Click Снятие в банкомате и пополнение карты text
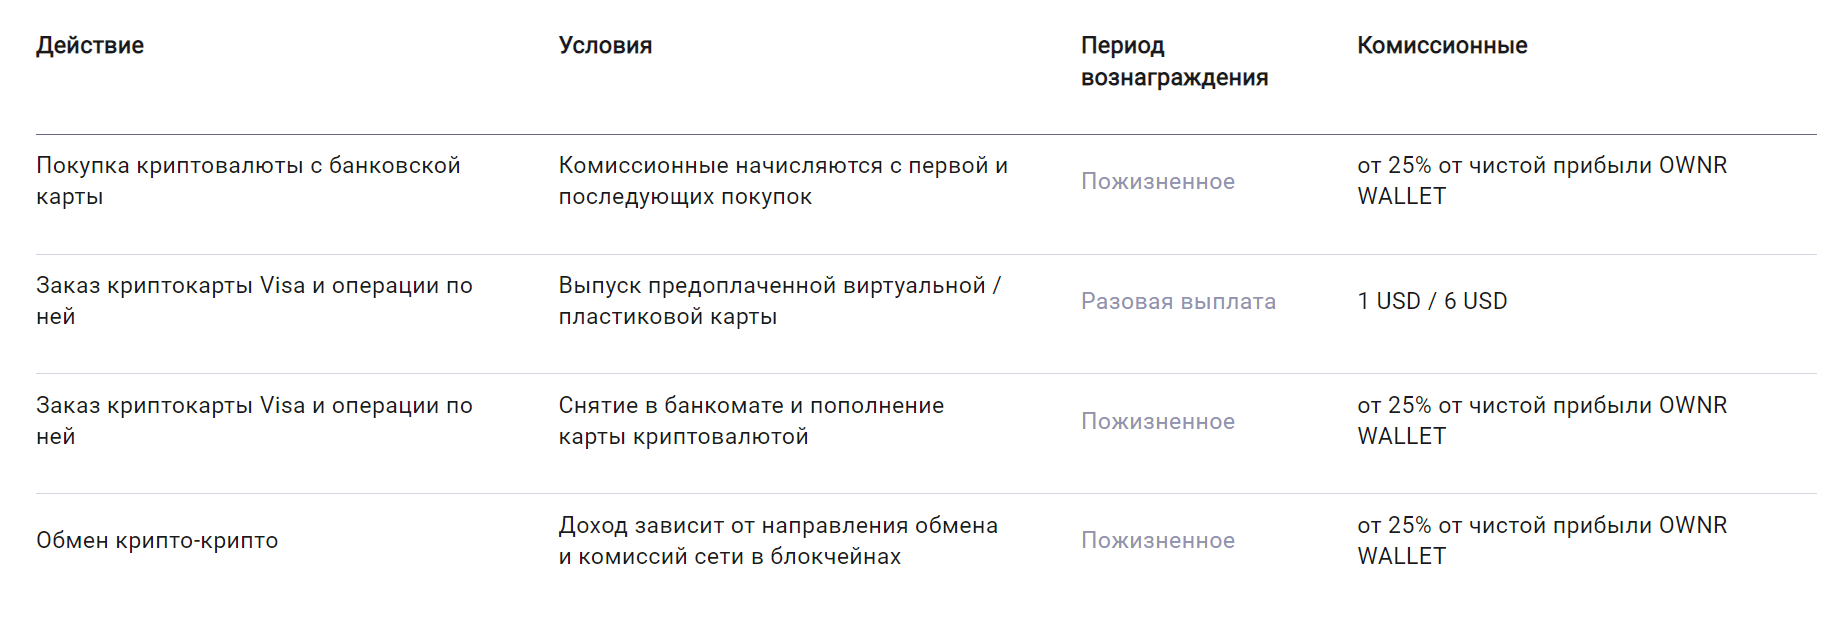Screen dimensions: 1822x637 [x=751, y=421]
